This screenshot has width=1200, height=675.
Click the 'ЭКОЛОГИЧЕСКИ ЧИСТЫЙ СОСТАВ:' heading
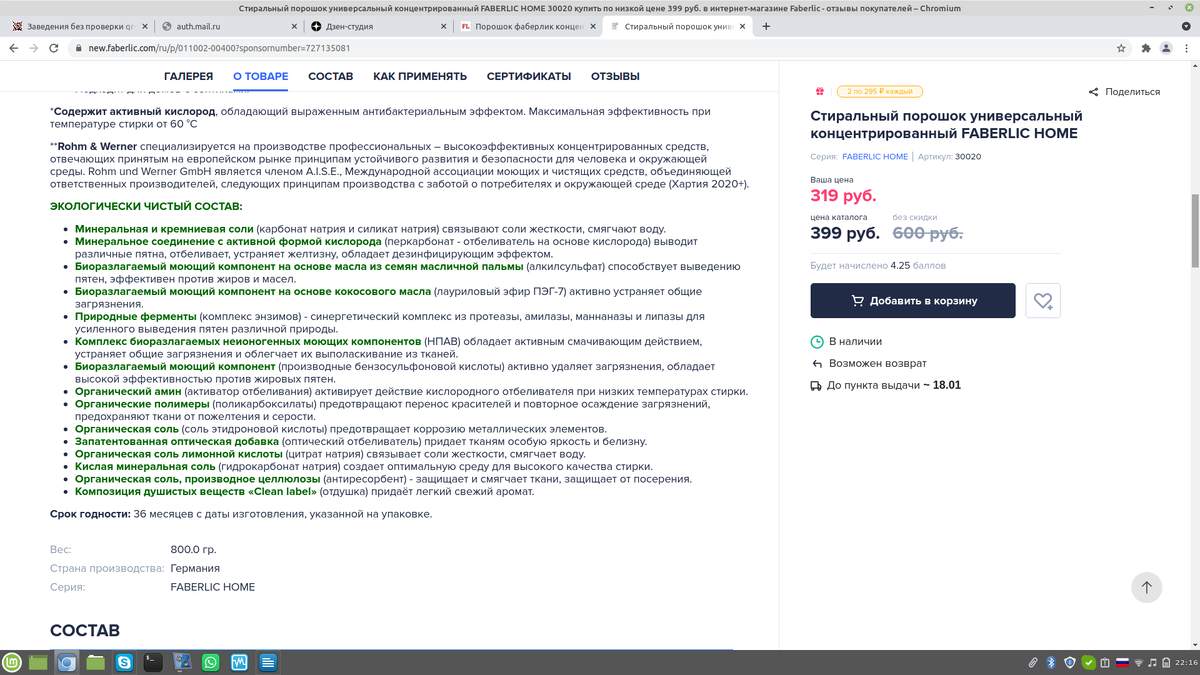(146, 206)
